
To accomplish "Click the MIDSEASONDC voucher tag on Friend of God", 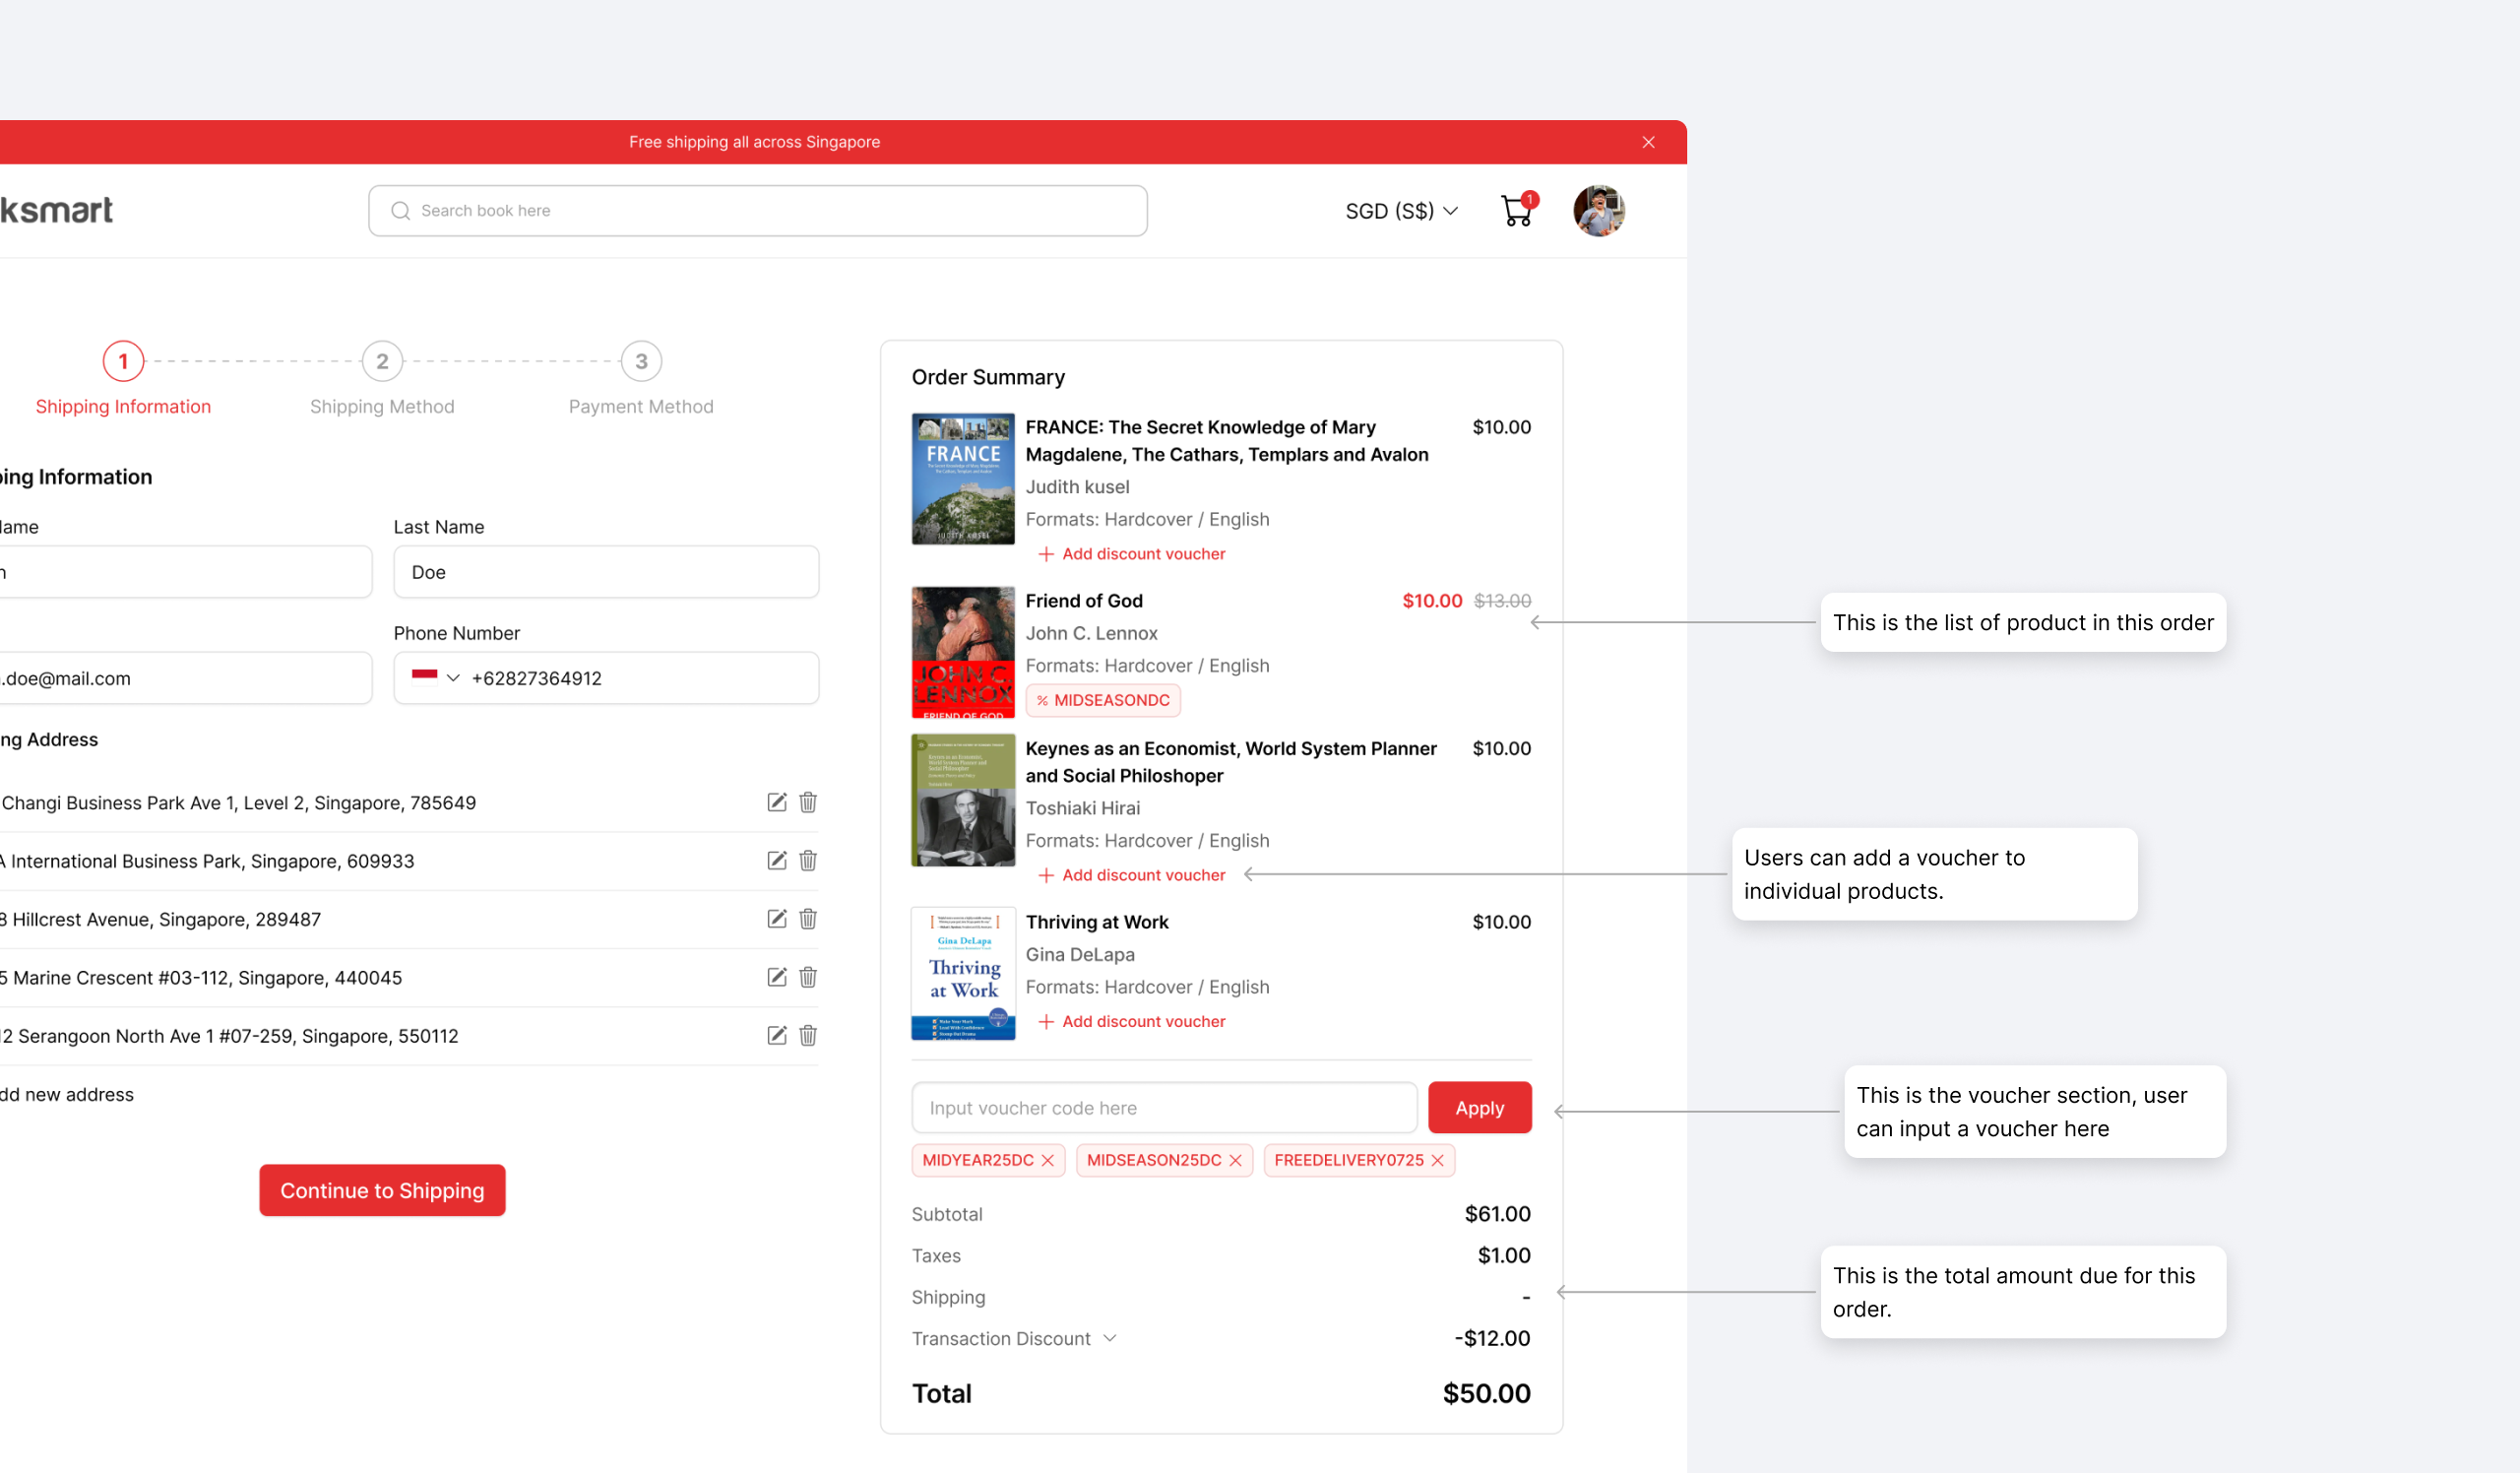I will point(1103,700).
